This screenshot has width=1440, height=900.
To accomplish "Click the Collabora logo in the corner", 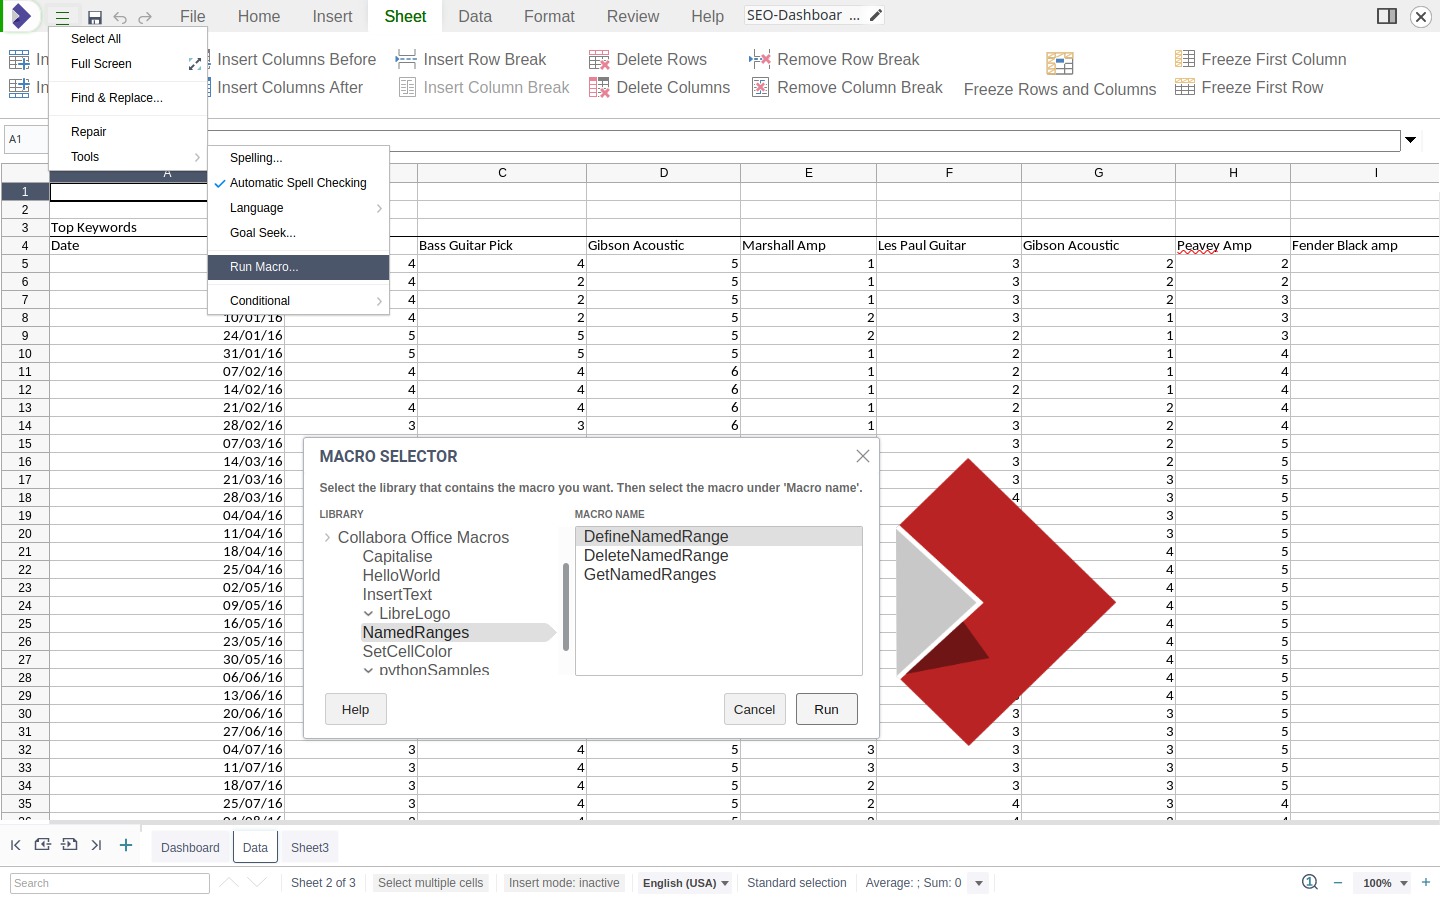I will click(21, 16).
